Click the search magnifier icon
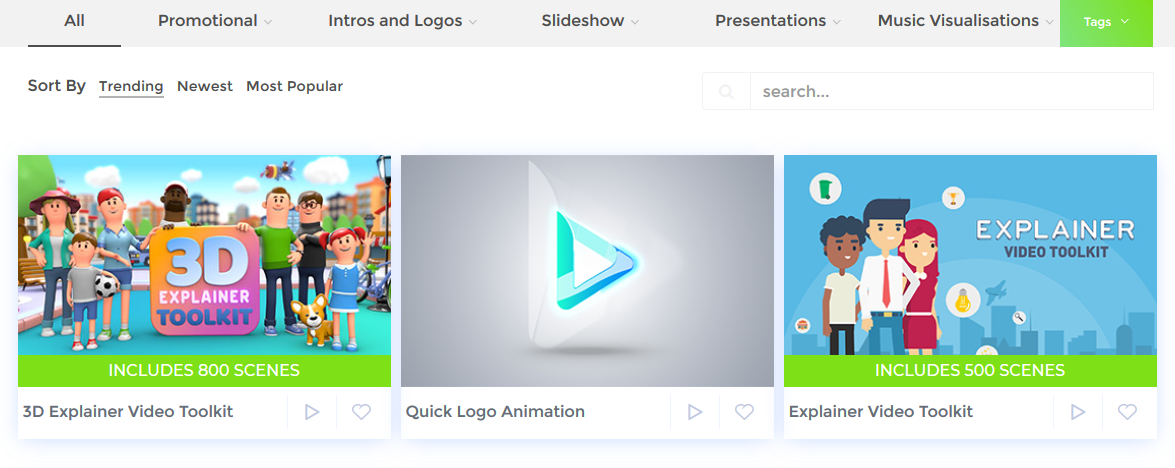Screen dimensions: 1175x468 pyautogui.click(x=726, y=91)
